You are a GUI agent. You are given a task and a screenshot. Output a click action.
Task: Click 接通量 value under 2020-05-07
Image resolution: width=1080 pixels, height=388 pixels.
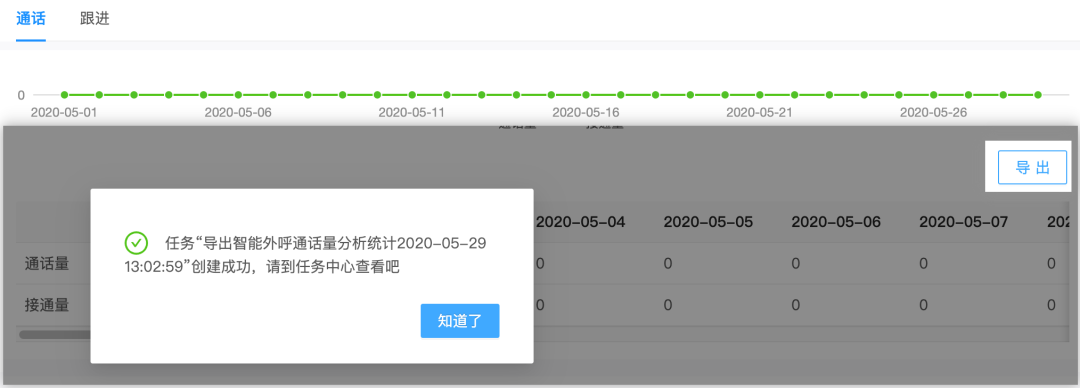point(923,305)
